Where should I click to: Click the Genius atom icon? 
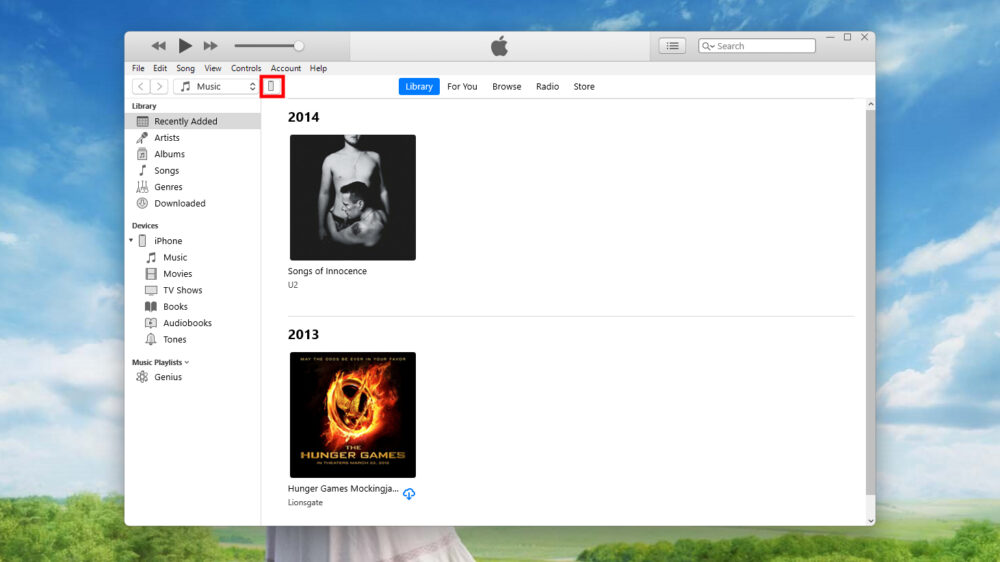142,377
